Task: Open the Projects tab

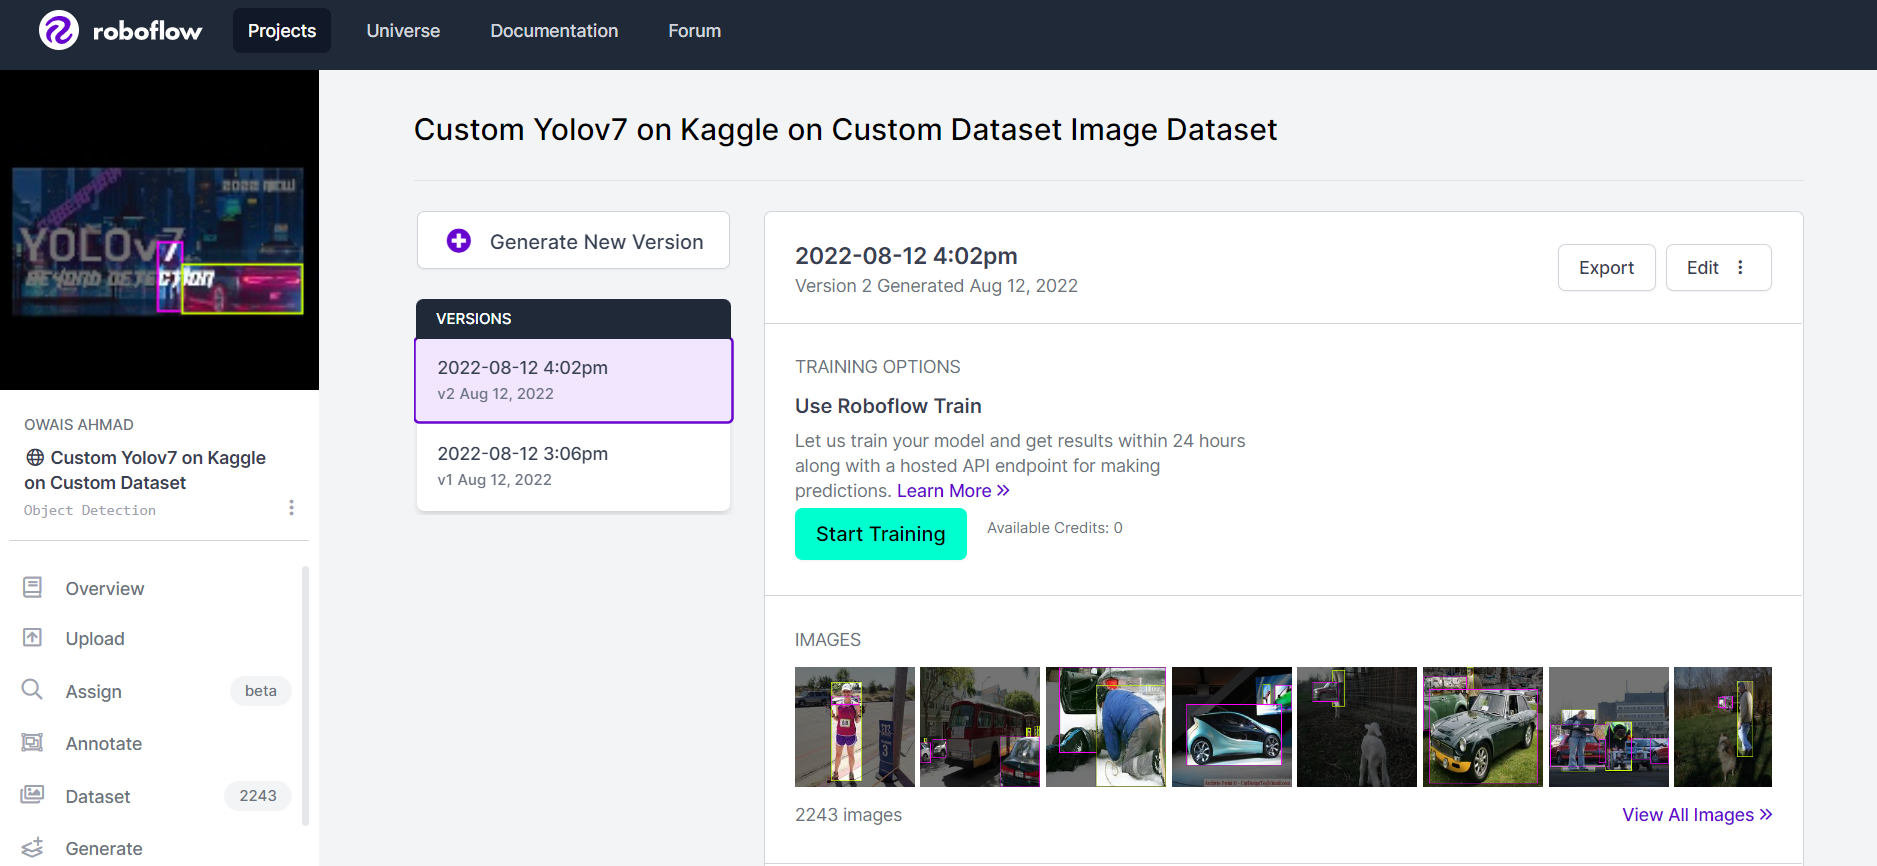Action: (282, 31)
